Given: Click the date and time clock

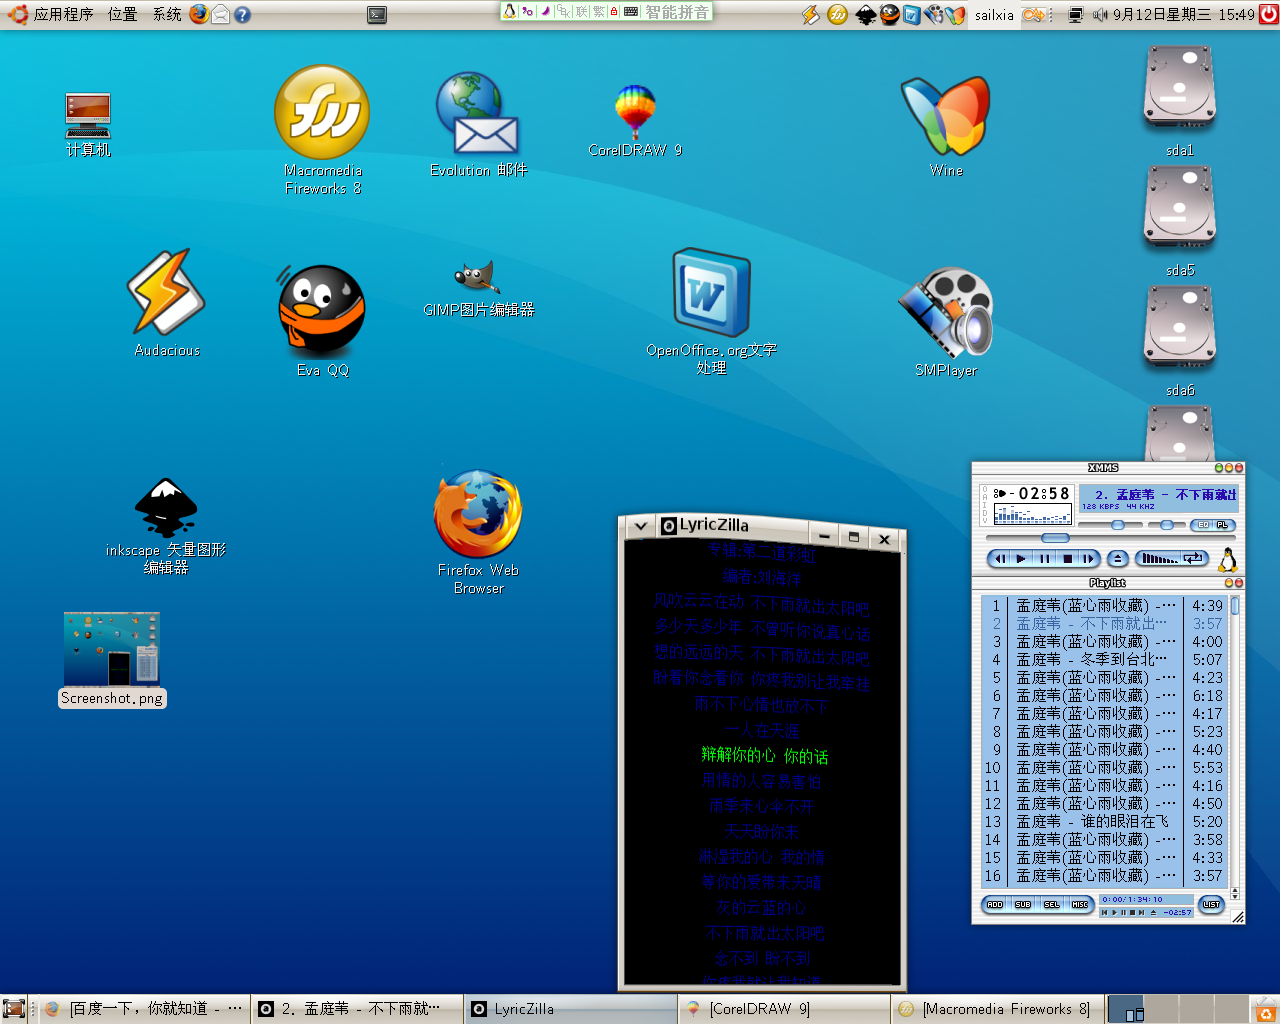Looking at the screenshot, I should tap(1183, 14).
